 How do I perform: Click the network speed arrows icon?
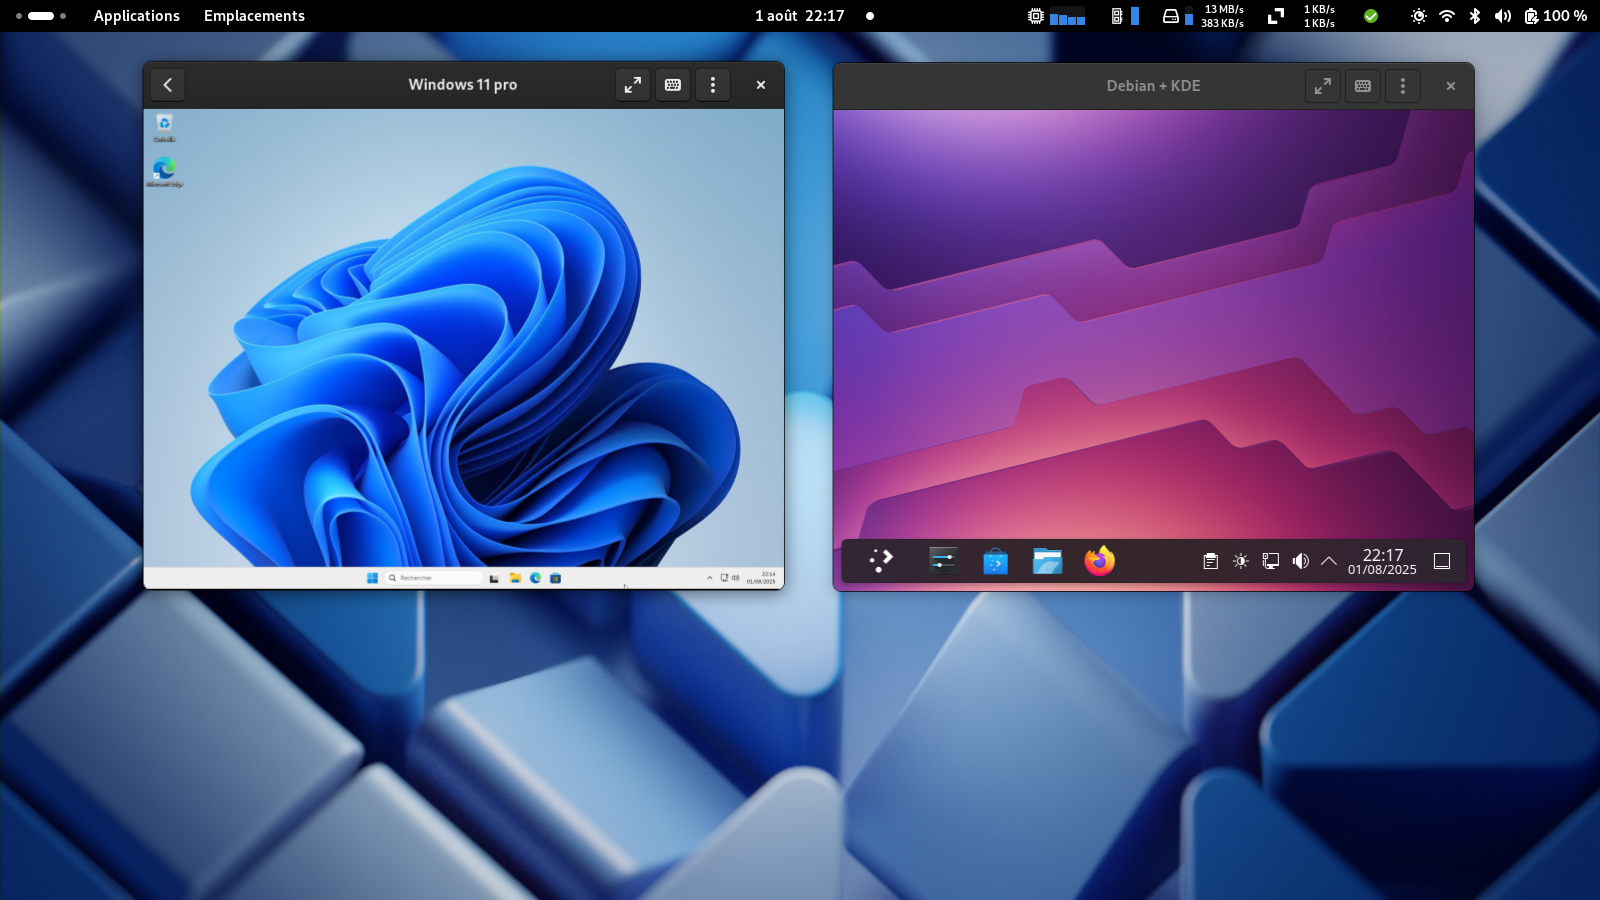[1276, 16]
